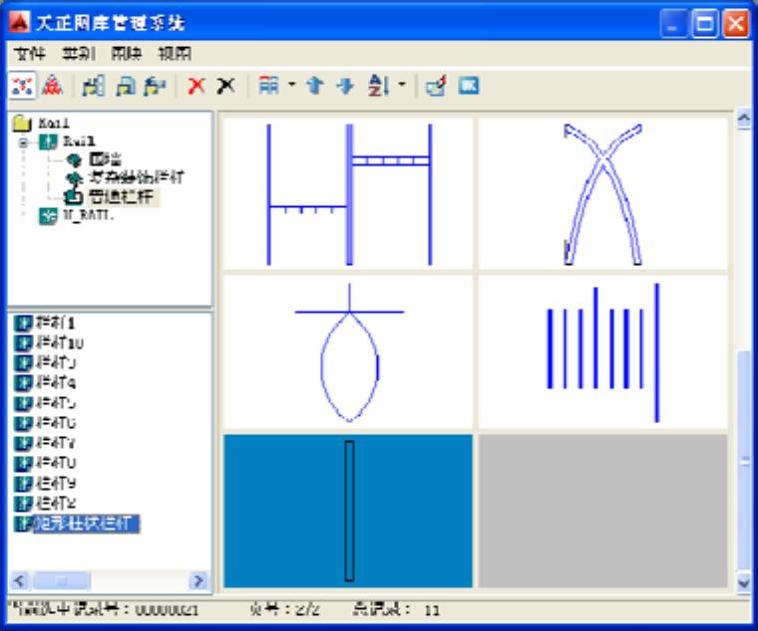The width and height of the screenshot is (758, 631).
Task: Click the total record count 11 in status bar
Action: click(x=432, y=610)
